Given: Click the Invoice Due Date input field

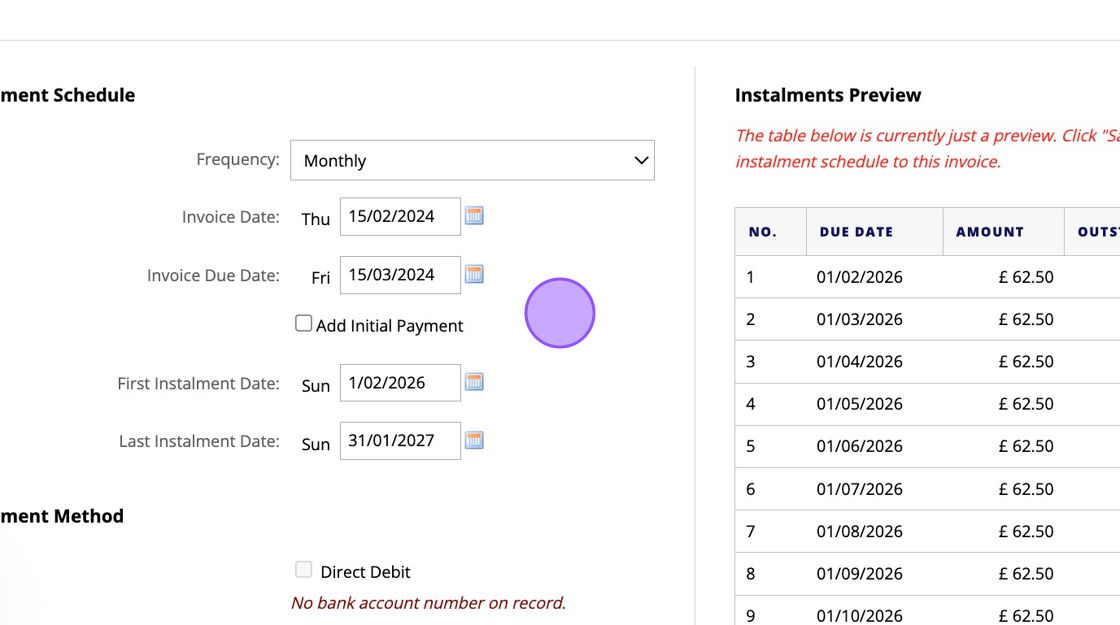Looking at the screenshot, I should click(400, 275).
